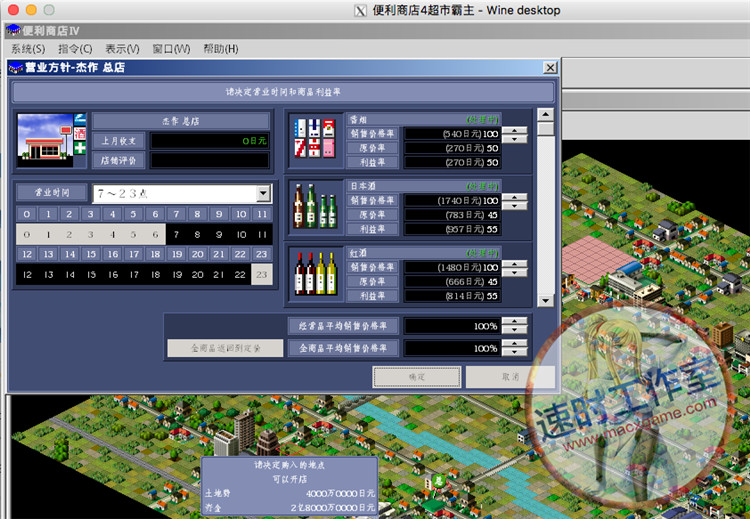The height and width of the screenshot is (519, 750).
Task: Click the red wine bottles icon
Action: pos(314,273)
